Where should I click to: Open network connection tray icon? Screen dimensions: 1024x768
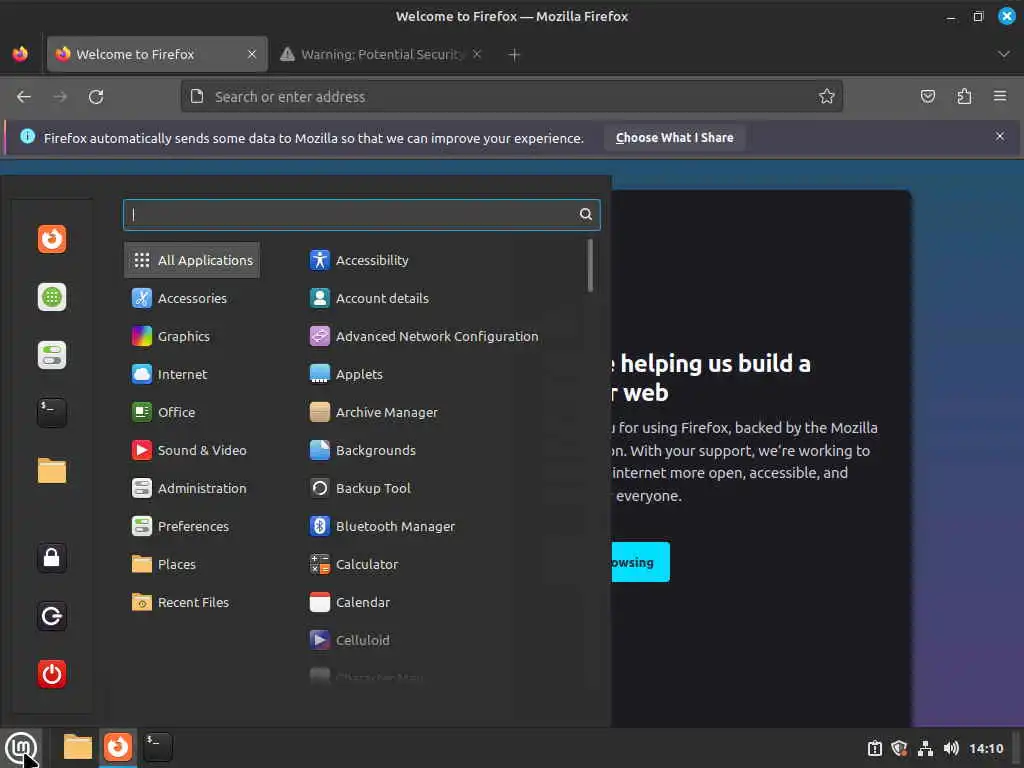tap(925, 748)
